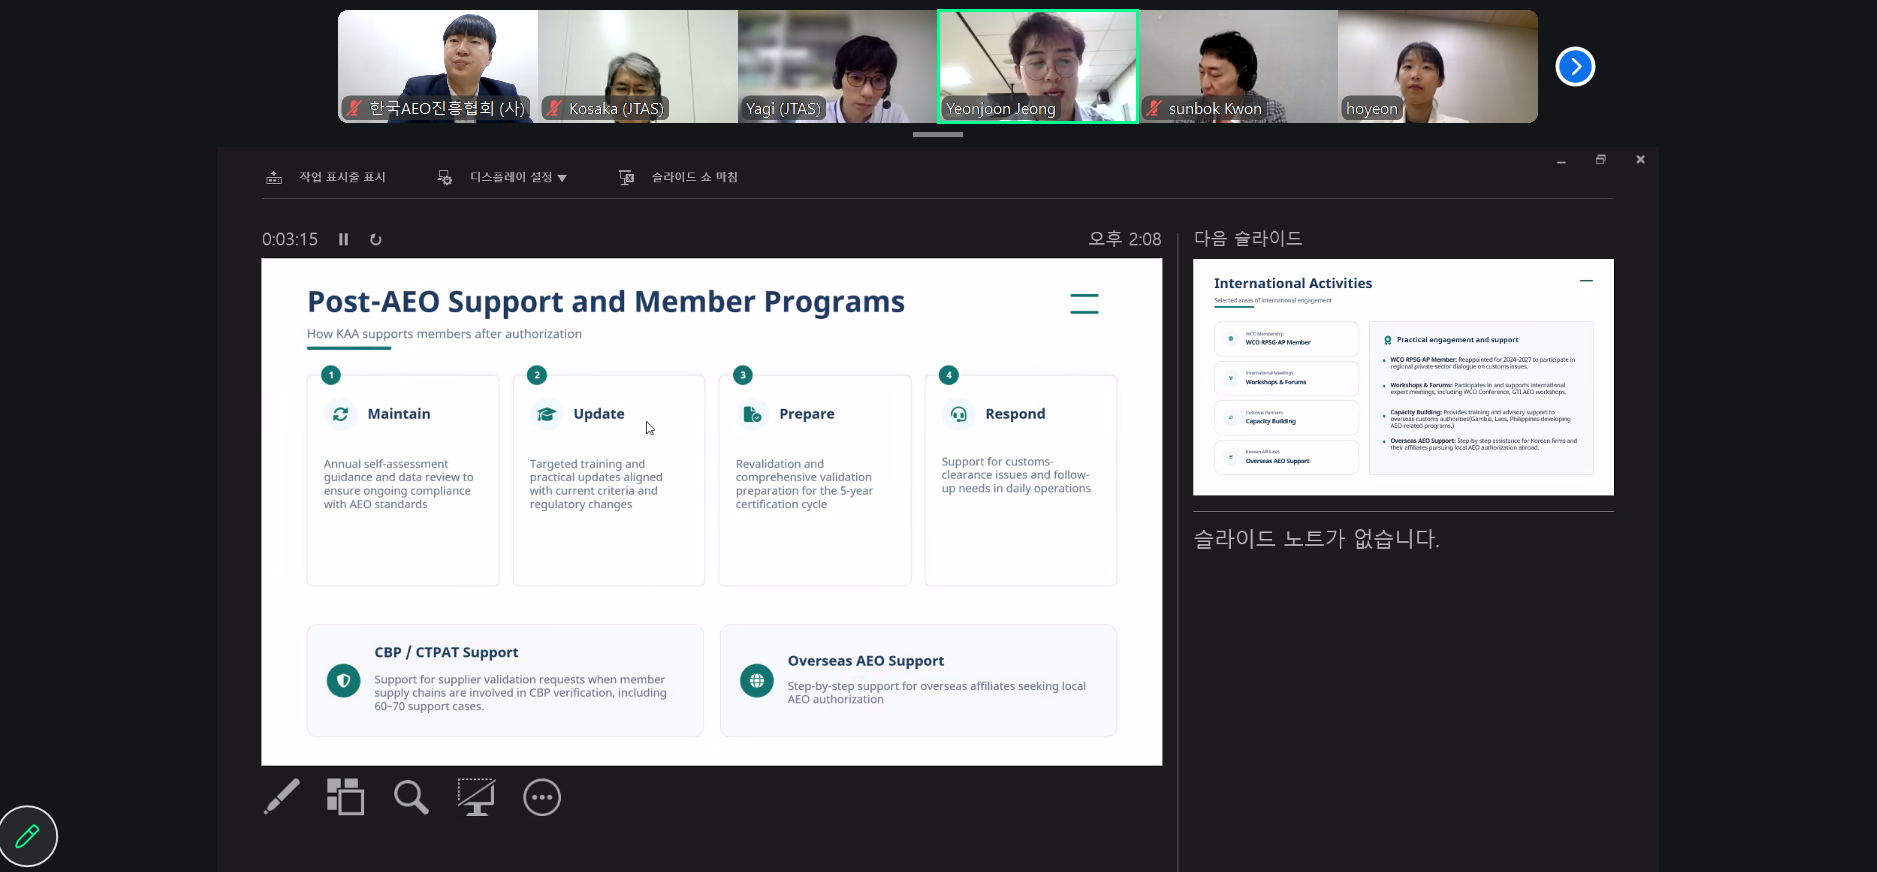This screenshot has width=1877, height=872.
Task: Click the Prepare document icon
Action: click(753, 414)
